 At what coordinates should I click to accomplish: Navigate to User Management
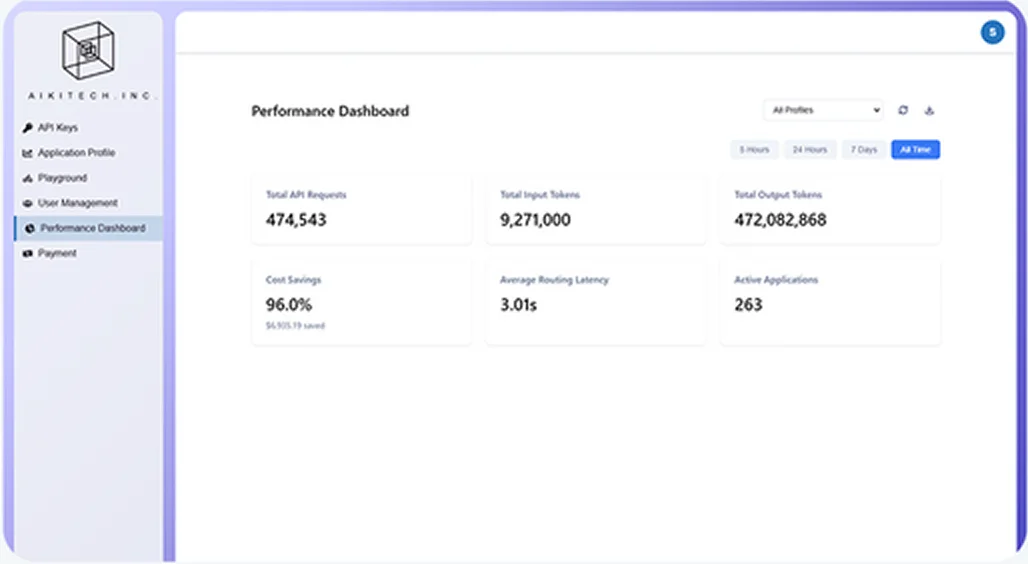coord(89,203)
